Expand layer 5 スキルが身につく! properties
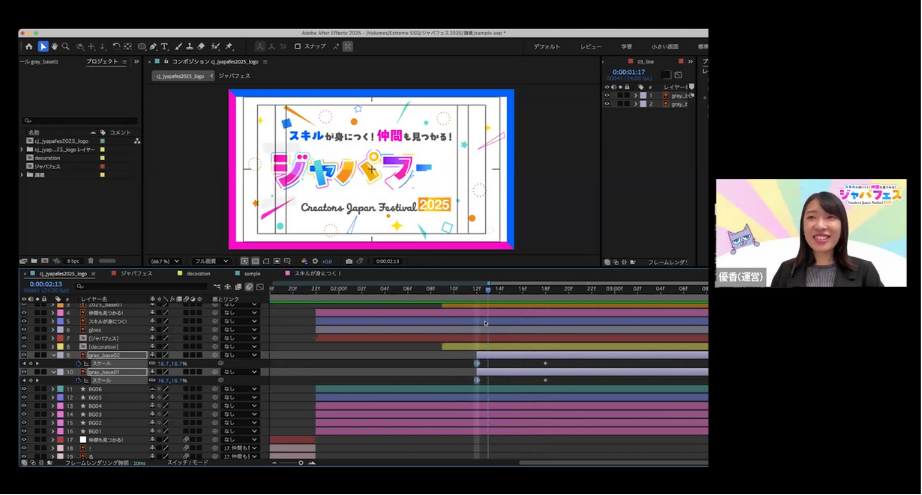The width and height of the screenshot is (922, 495). [52, 322]
